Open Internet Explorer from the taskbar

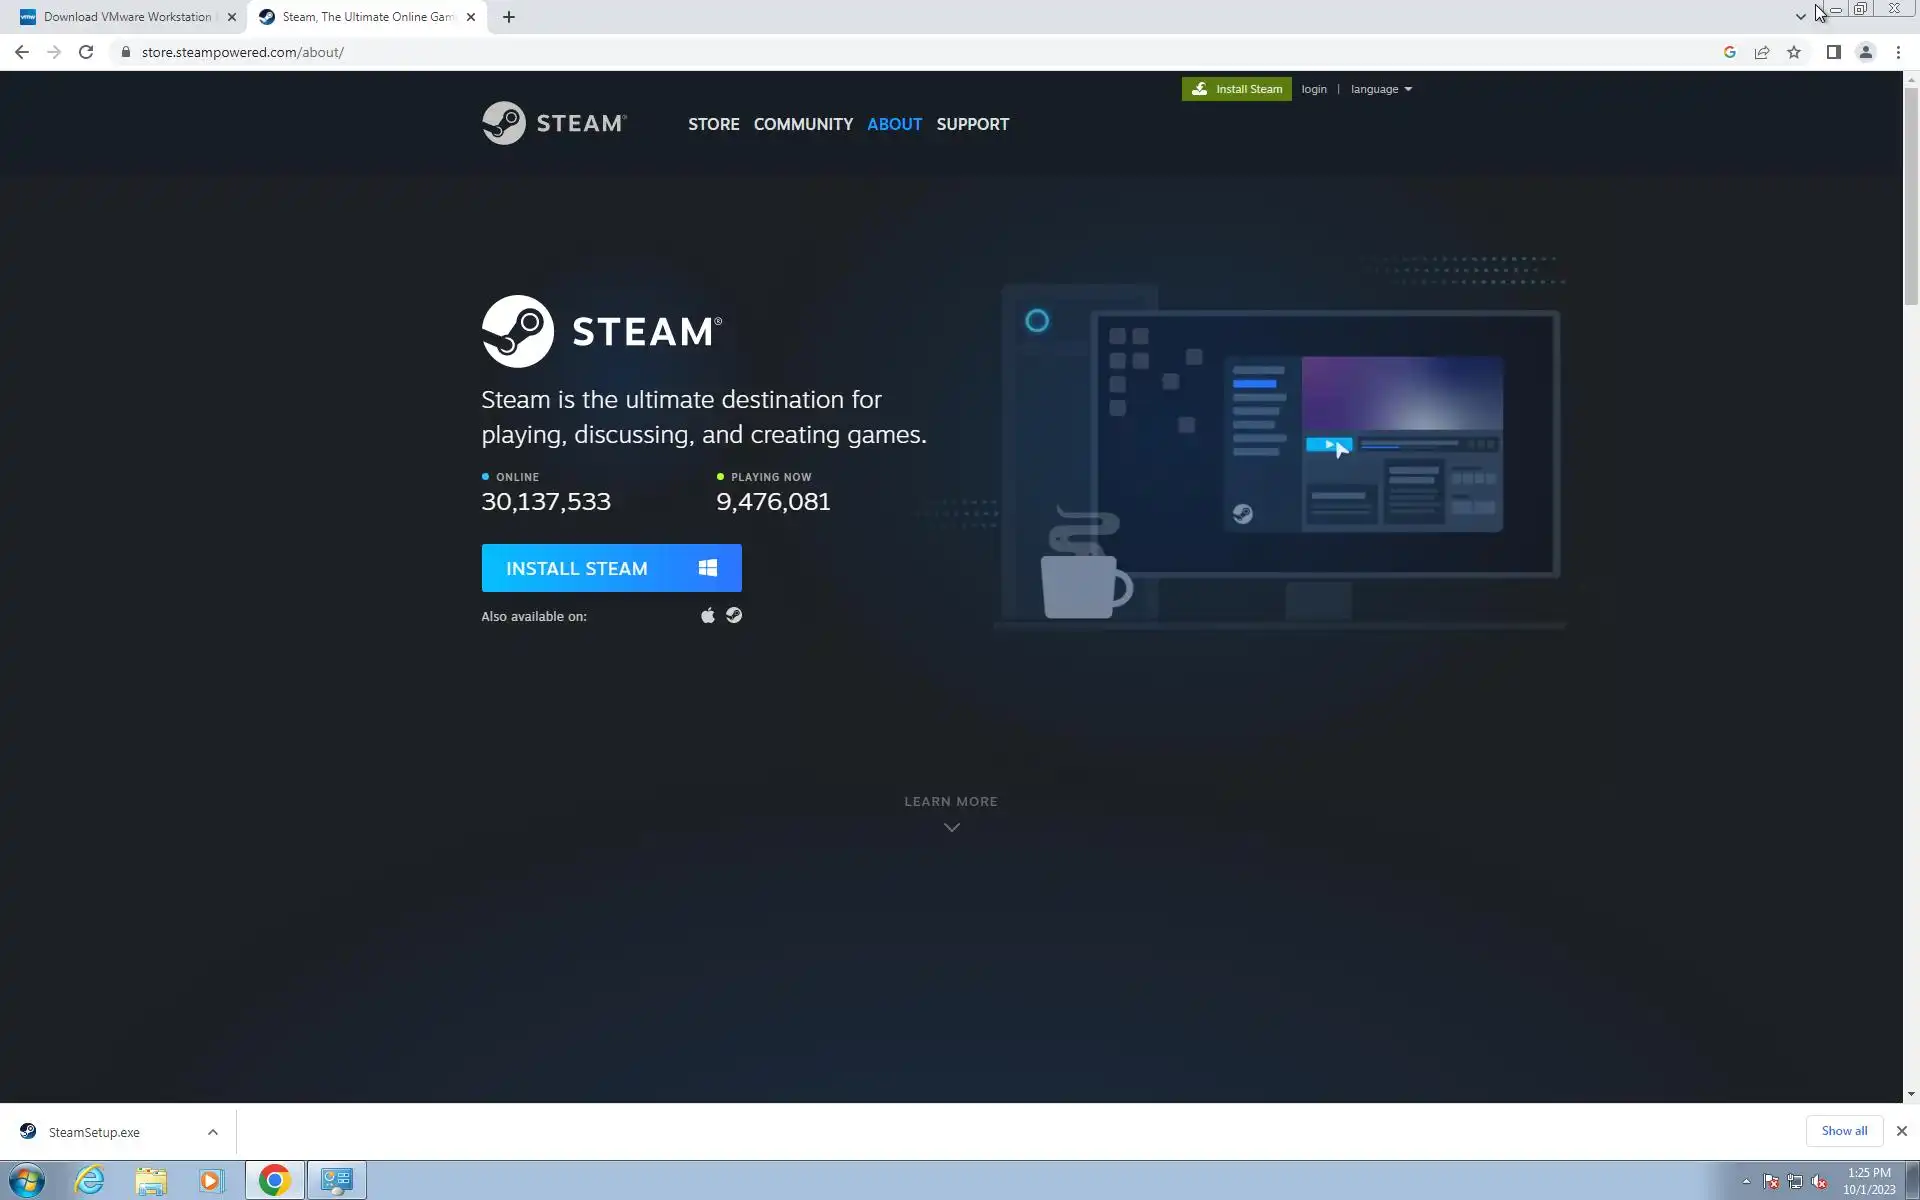(89, 1180)
